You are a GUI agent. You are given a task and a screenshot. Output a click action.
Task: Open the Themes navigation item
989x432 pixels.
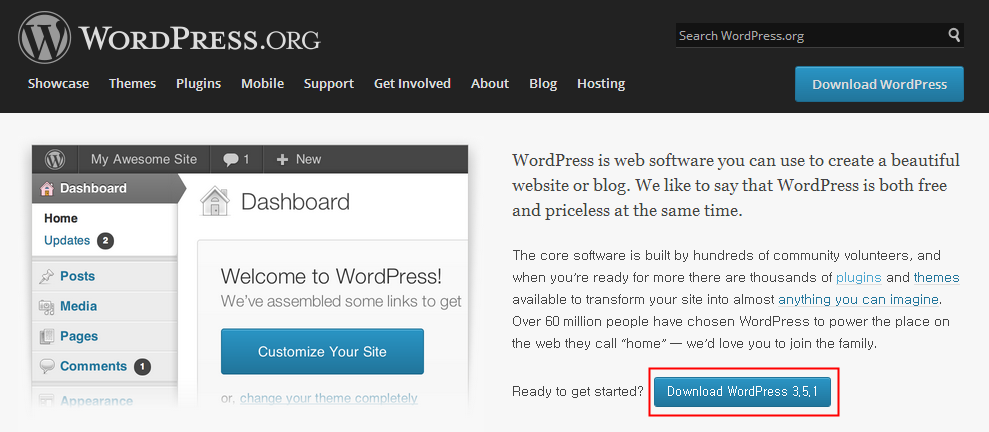(132, 83)
